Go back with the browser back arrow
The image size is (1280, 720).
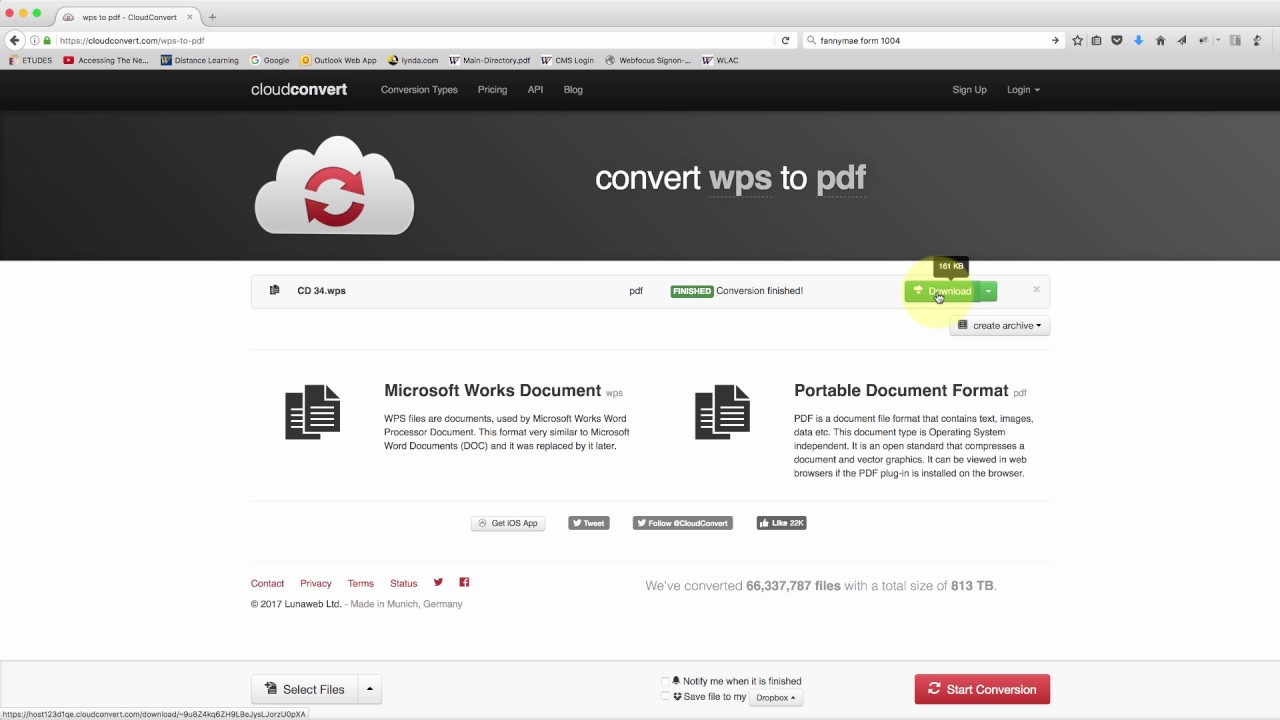click(14, 40)
